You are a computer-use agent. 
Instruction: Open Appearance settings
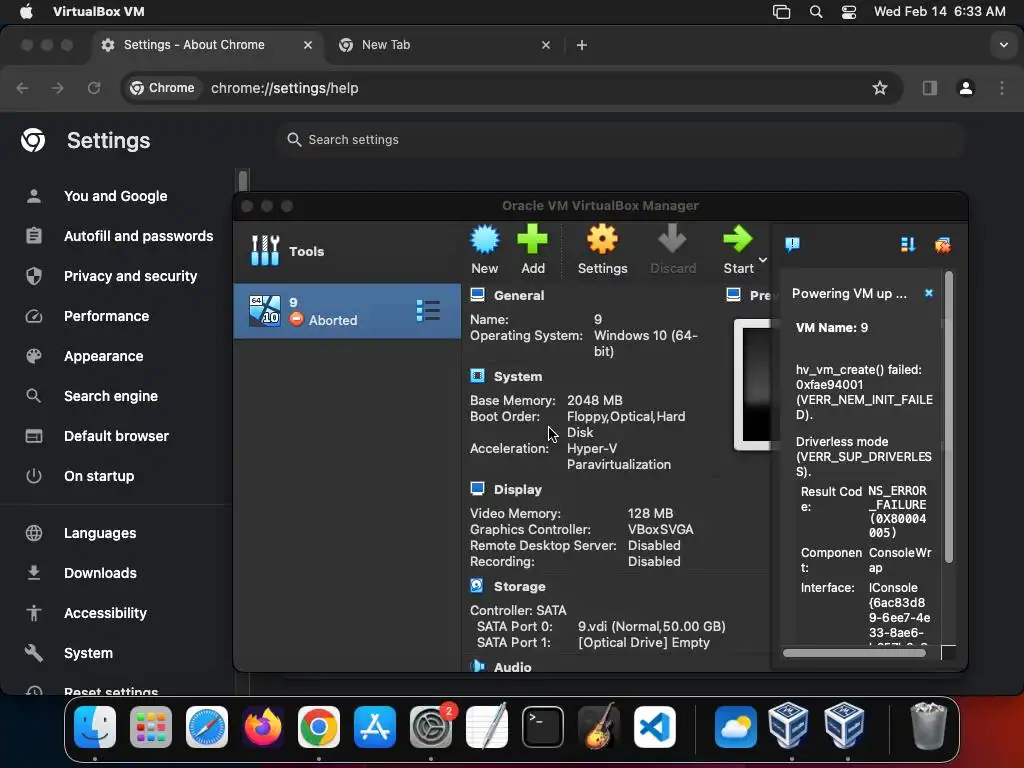[103, 356]
